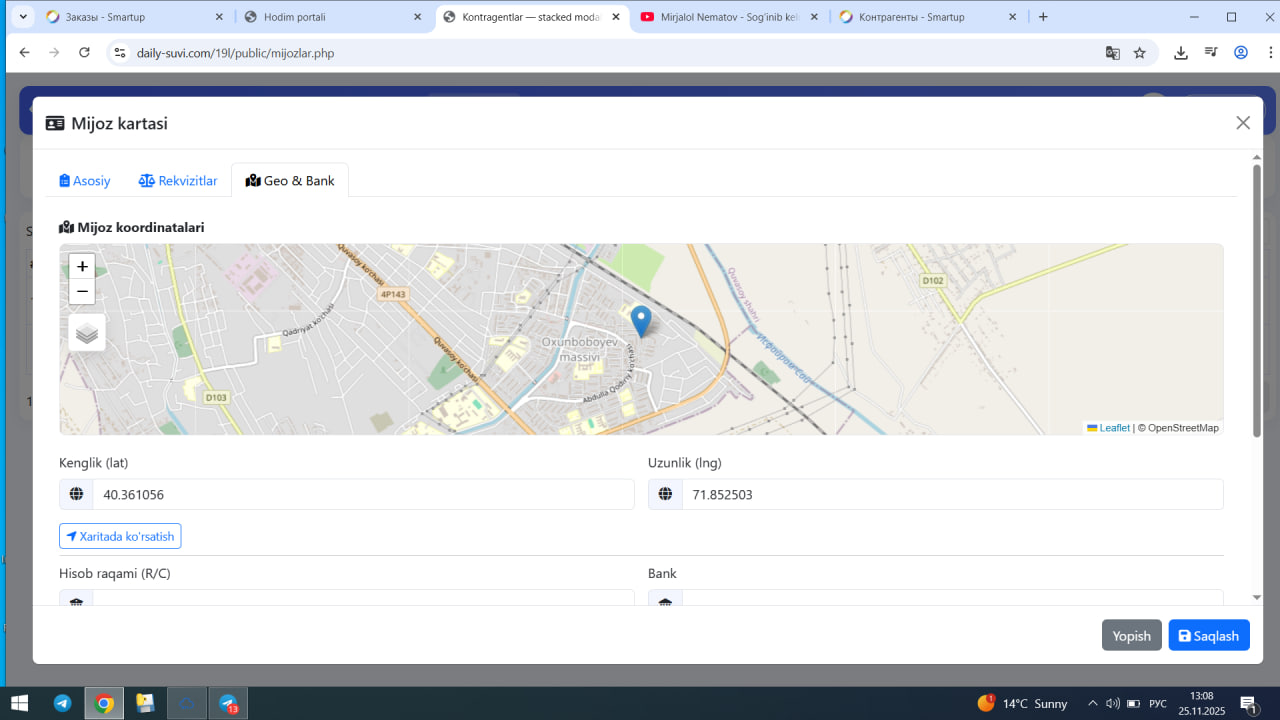Click the scrollbar down arrow in modal
This screenshot has height=720, width=1280.
pos(1257,597)
